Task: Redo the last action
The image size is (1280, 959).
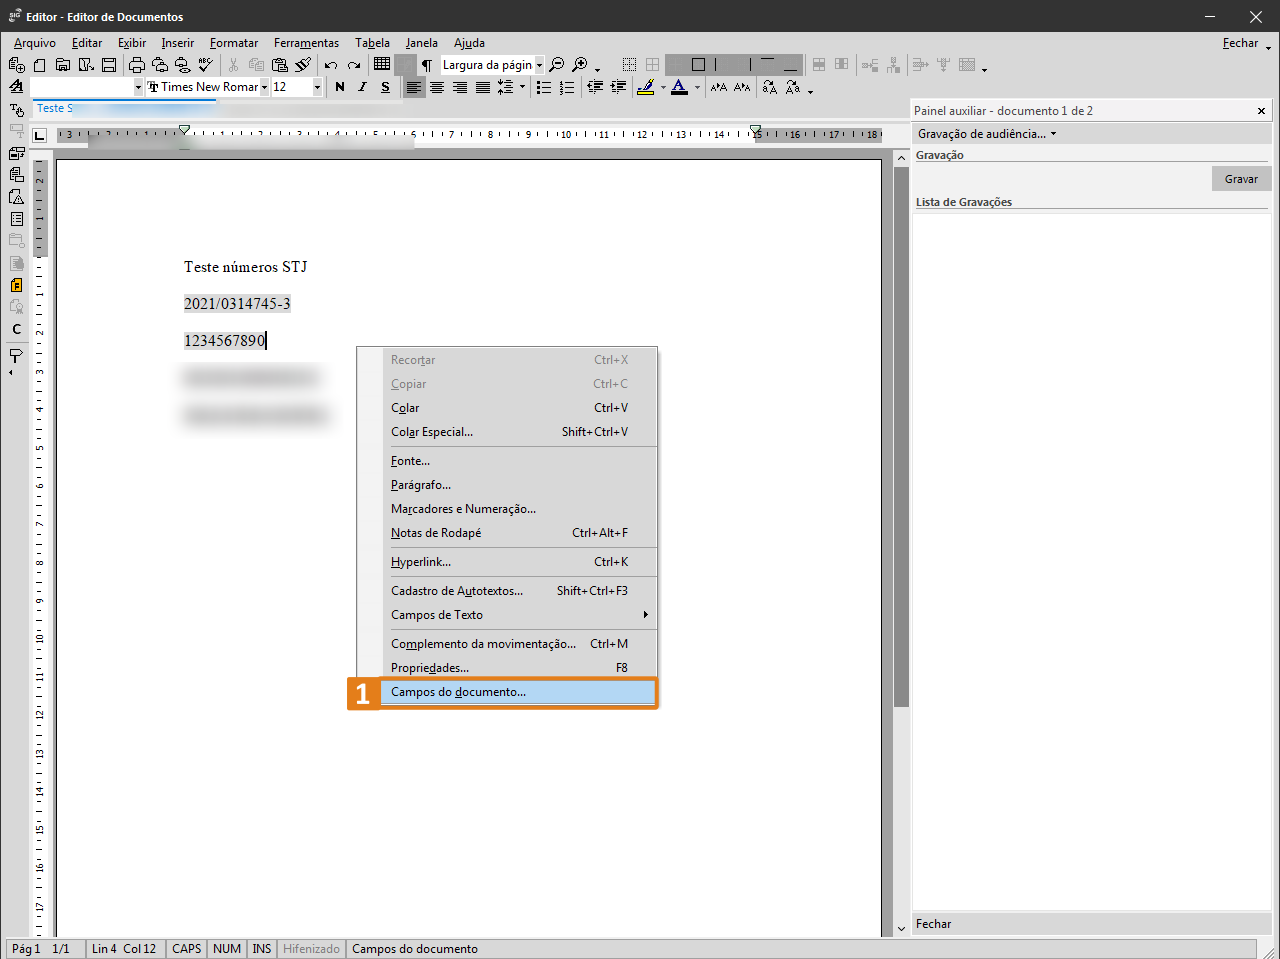Action: [x=354, y=65]
